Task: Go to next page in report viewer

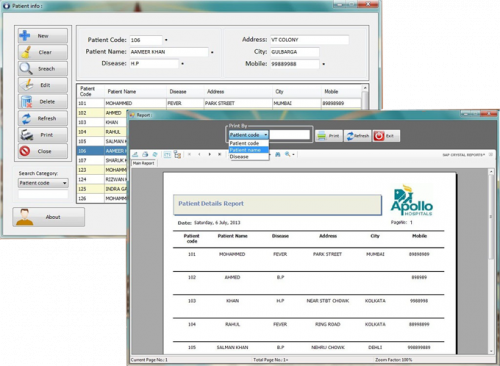Action: (209, 154)
